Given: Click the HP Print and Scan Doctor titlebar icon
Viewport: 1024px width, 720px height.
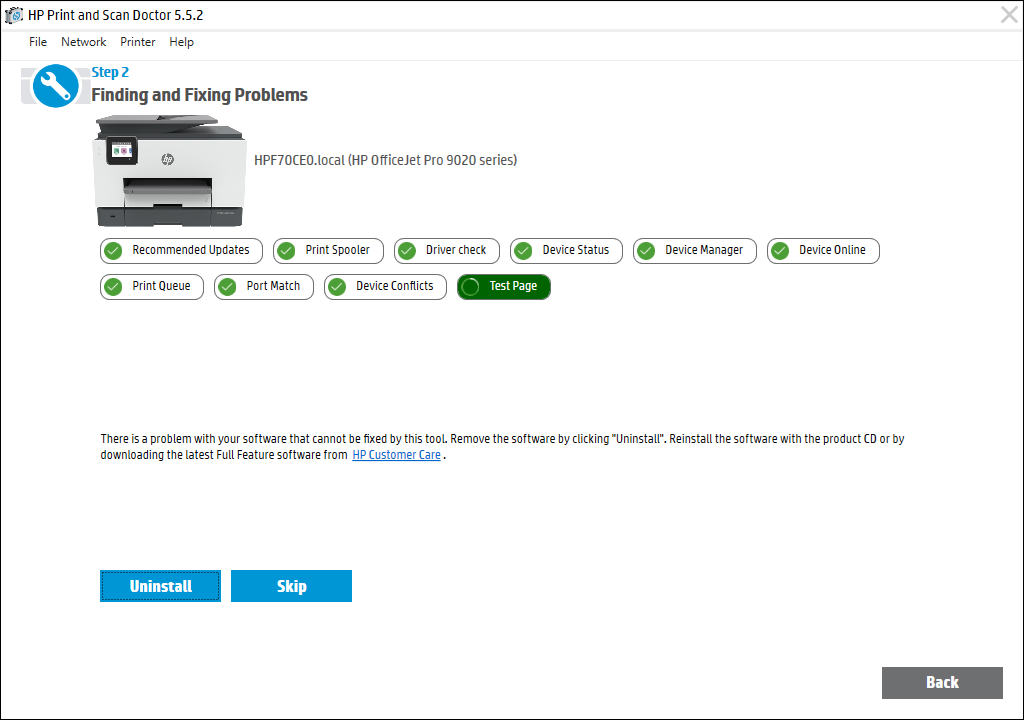Looking at the screenshot, I should click(12, 15).
